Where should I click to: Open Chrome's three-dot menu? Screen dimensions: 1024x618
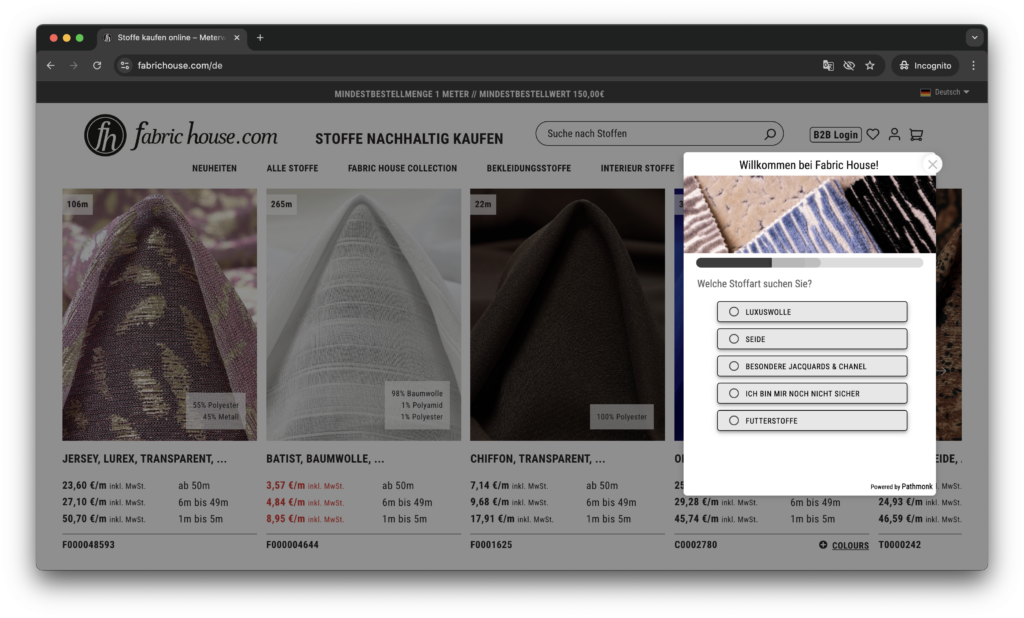(973, 64)
